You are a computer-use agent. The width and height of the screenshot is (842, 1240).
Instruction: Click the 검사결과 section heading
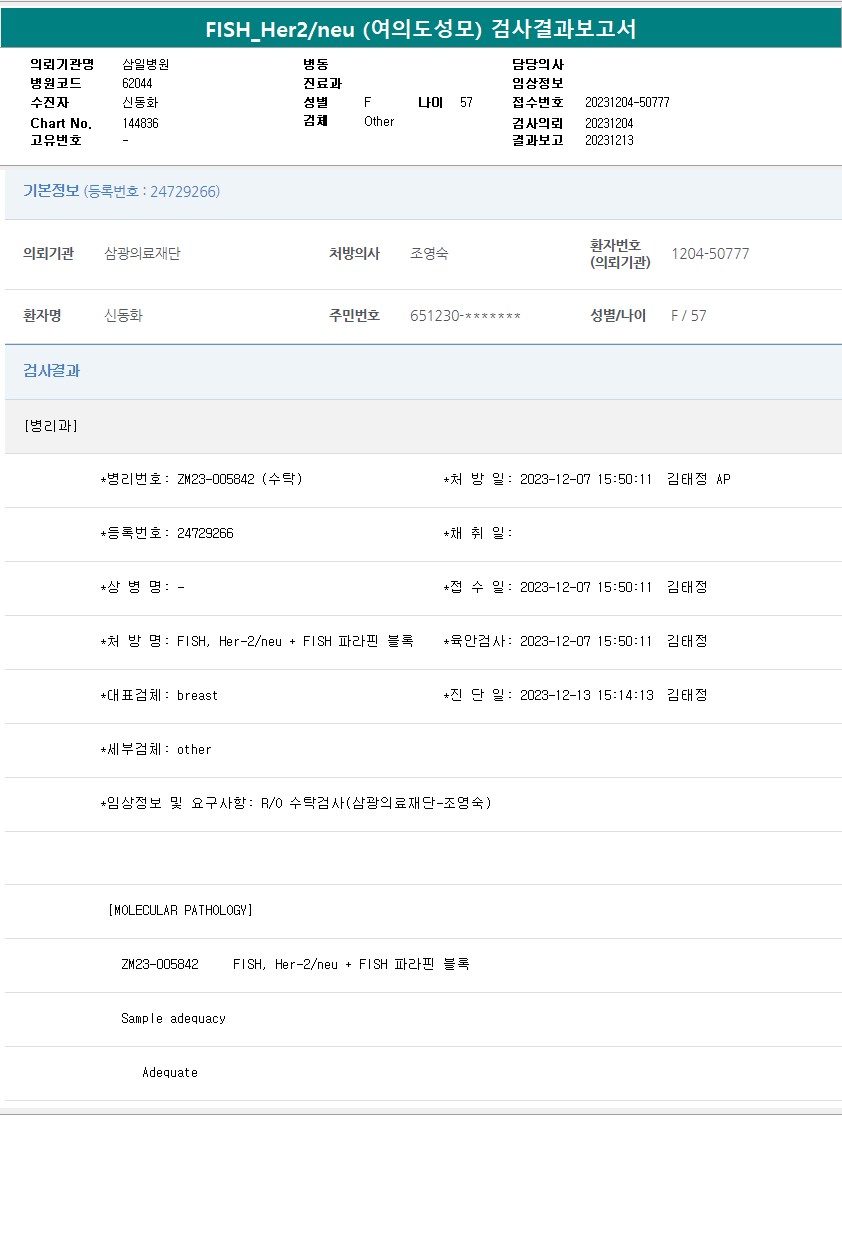51,371
